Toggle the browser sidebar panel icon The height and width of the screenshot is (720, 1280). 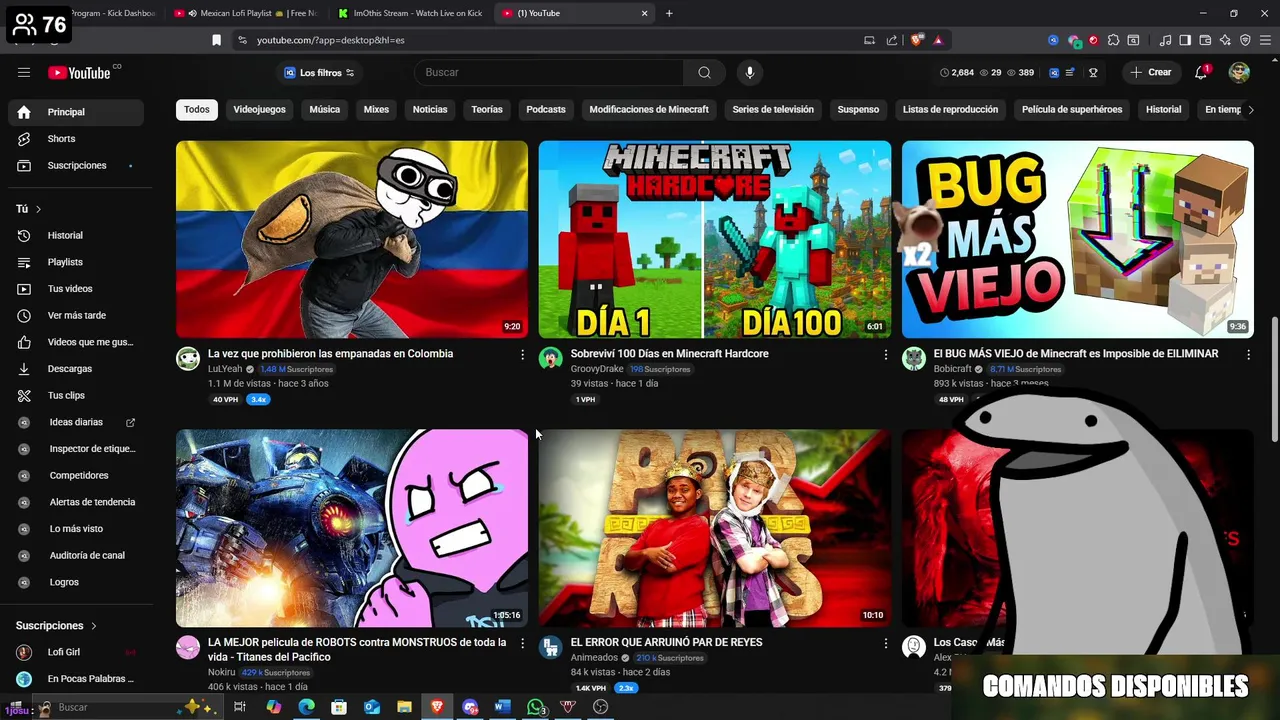pos(1185,40)
